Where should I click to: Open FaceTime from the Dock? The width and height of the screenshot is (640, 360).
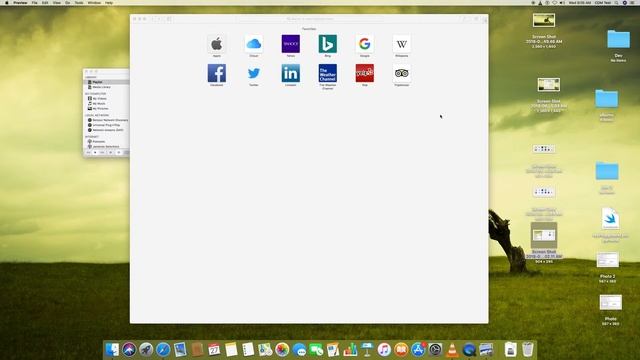coord(316,350)
